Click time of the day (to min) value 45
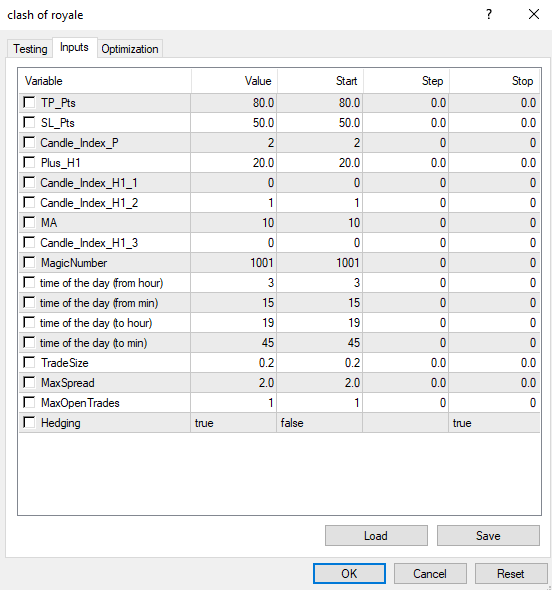 pyautogui.click(x=234, y=343)
